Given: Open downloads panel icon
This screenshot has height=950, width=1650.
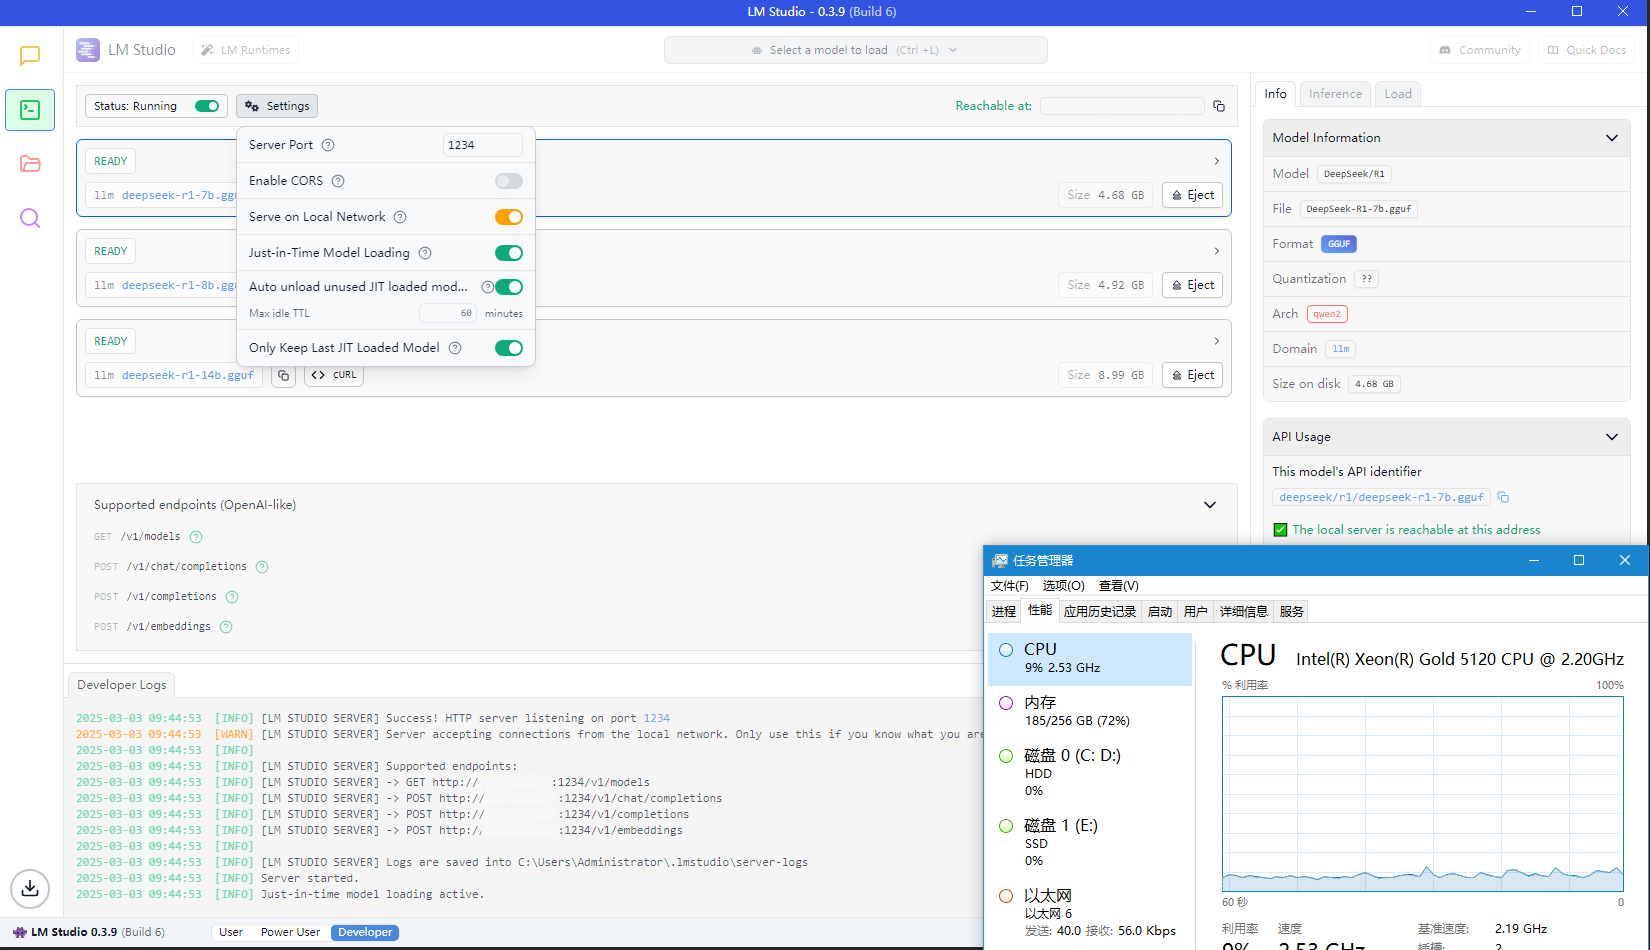Looking at the screenshot, I should (30, 888).
